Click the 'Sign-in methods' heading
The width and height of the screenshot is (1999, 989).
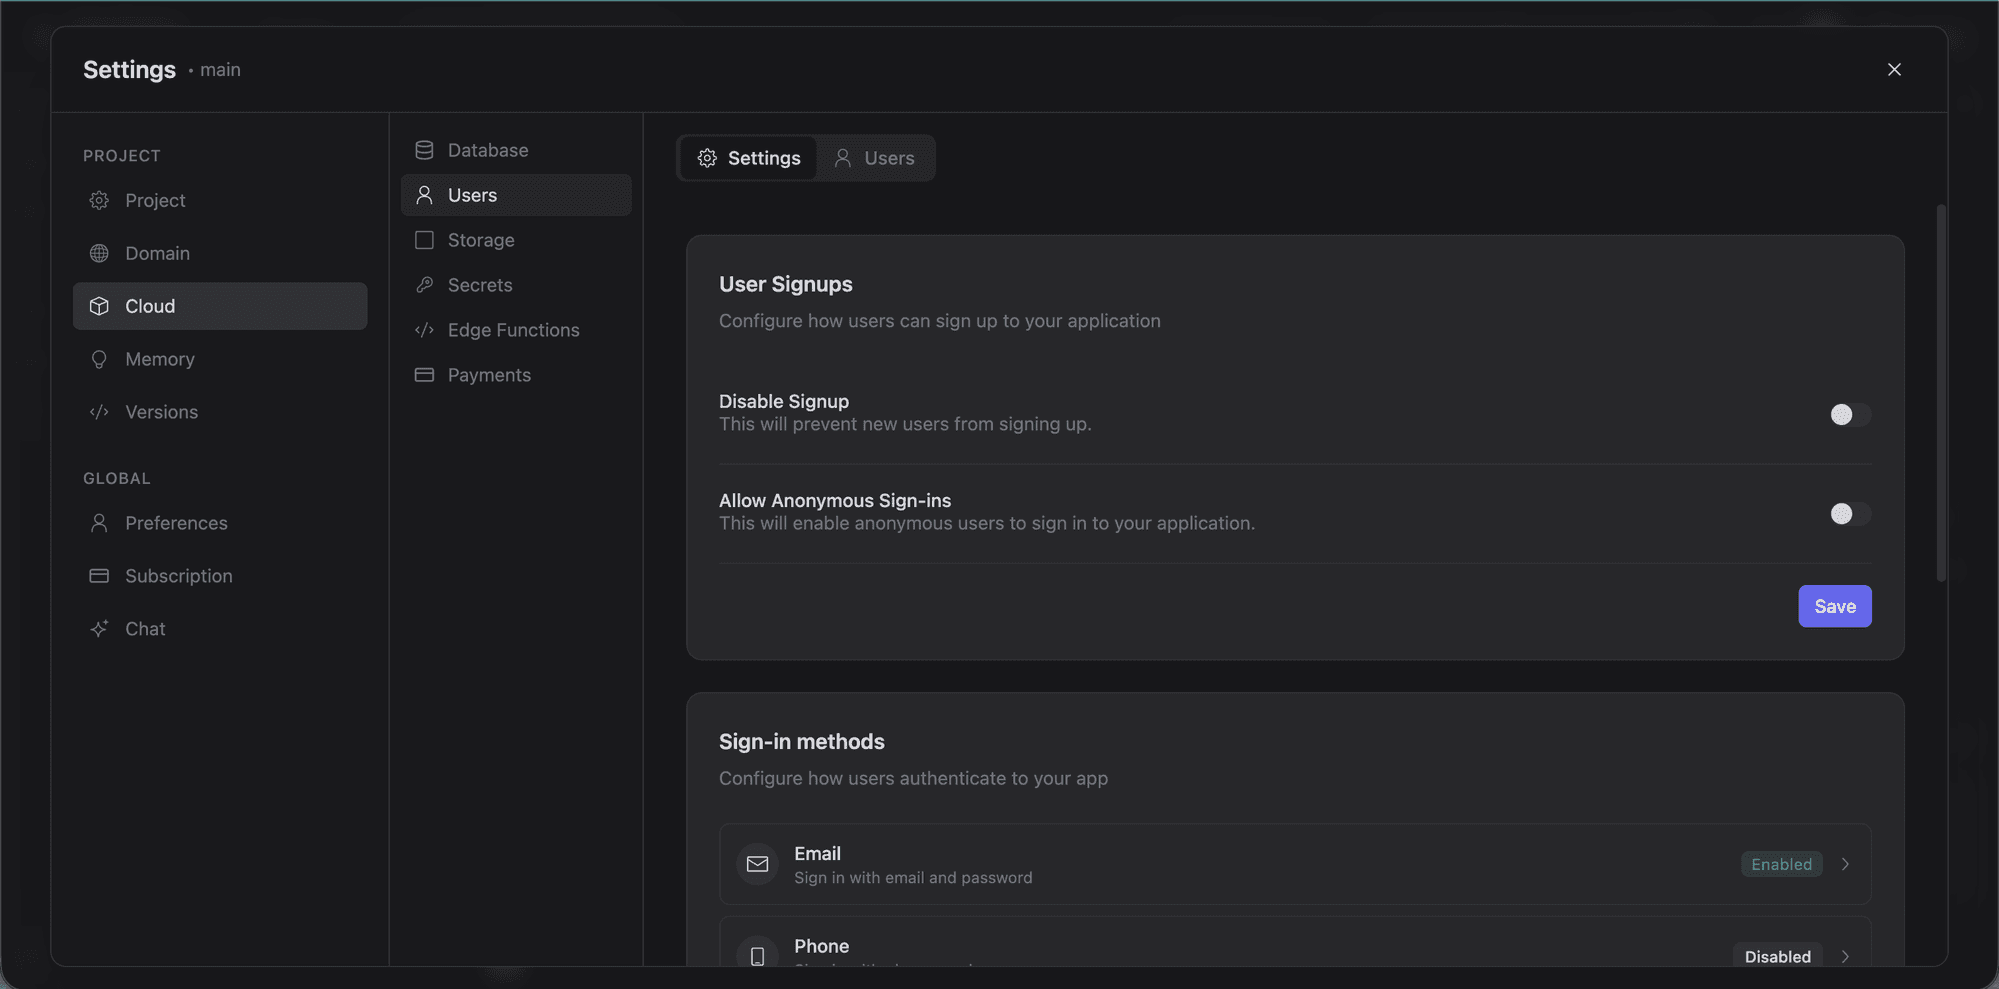pyautogui.click(x=801, y=741)
